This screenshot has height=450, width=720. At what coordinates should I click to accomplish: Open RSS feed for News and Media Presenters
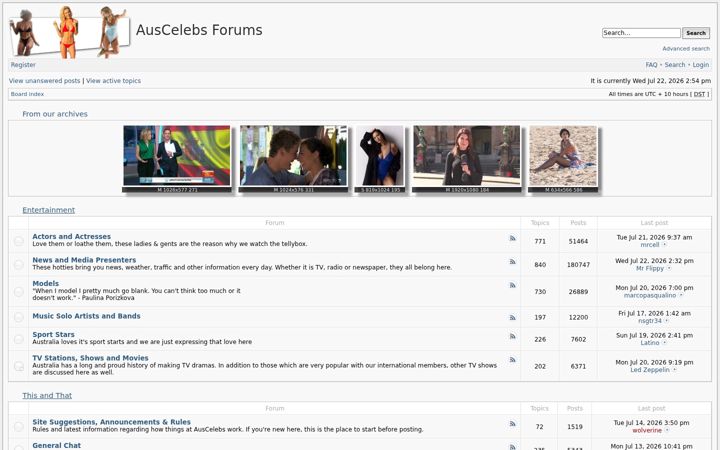pyautogui.click(x=512, y=262)
